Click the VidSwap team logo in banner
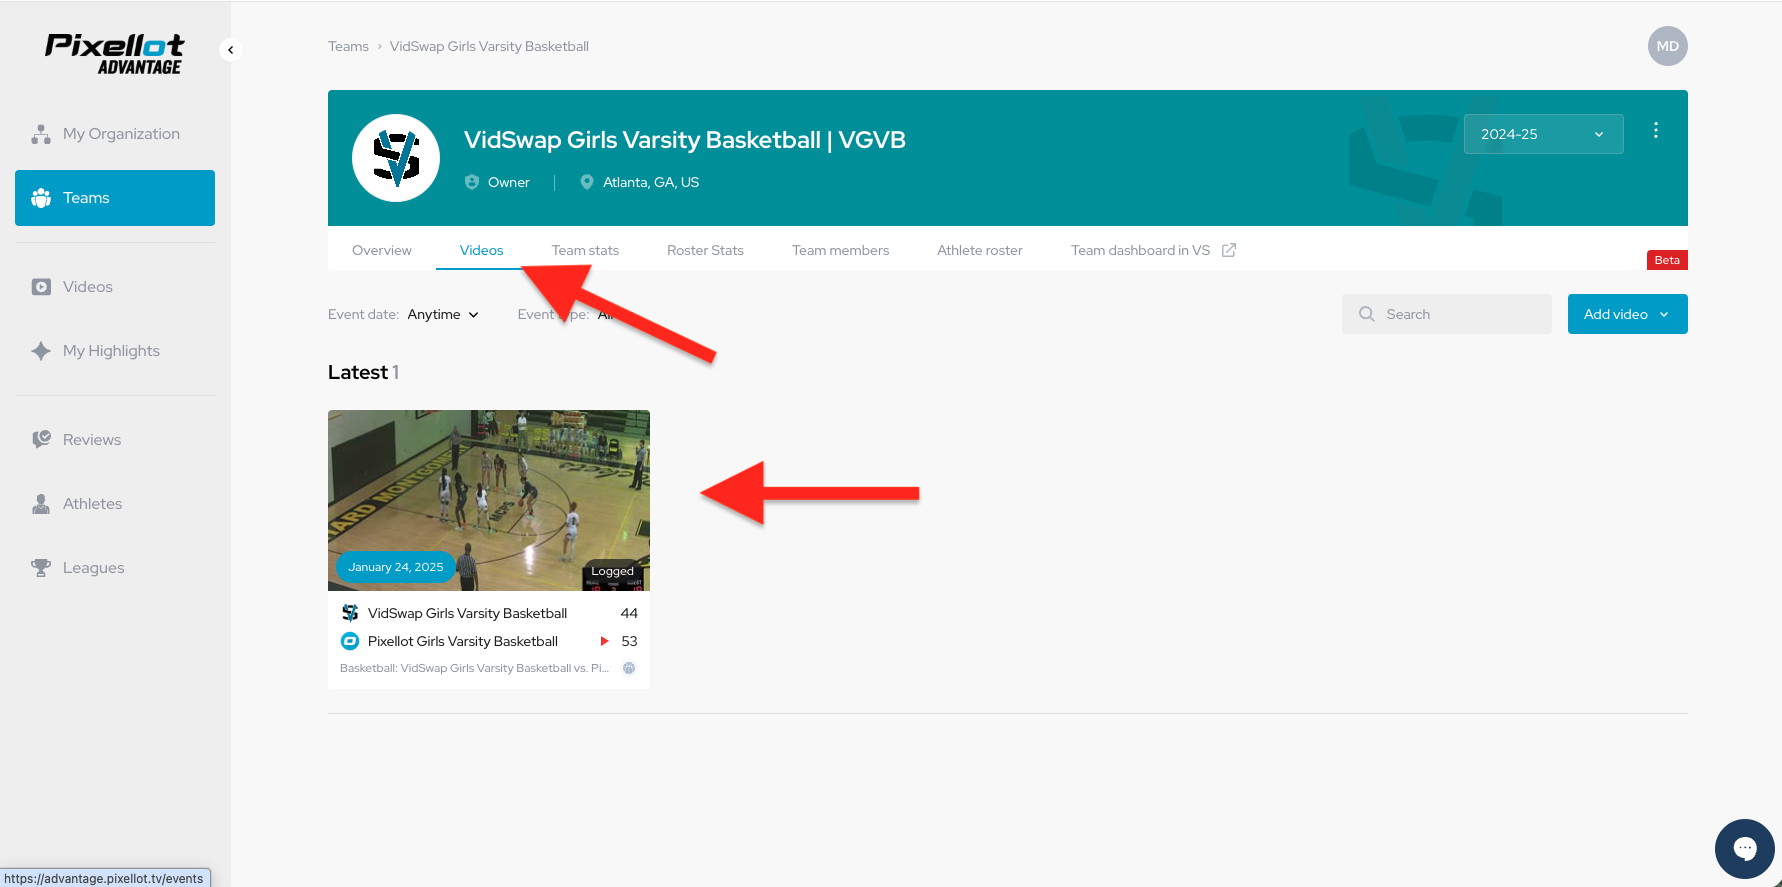1782x887 pixels. [396, 158]
